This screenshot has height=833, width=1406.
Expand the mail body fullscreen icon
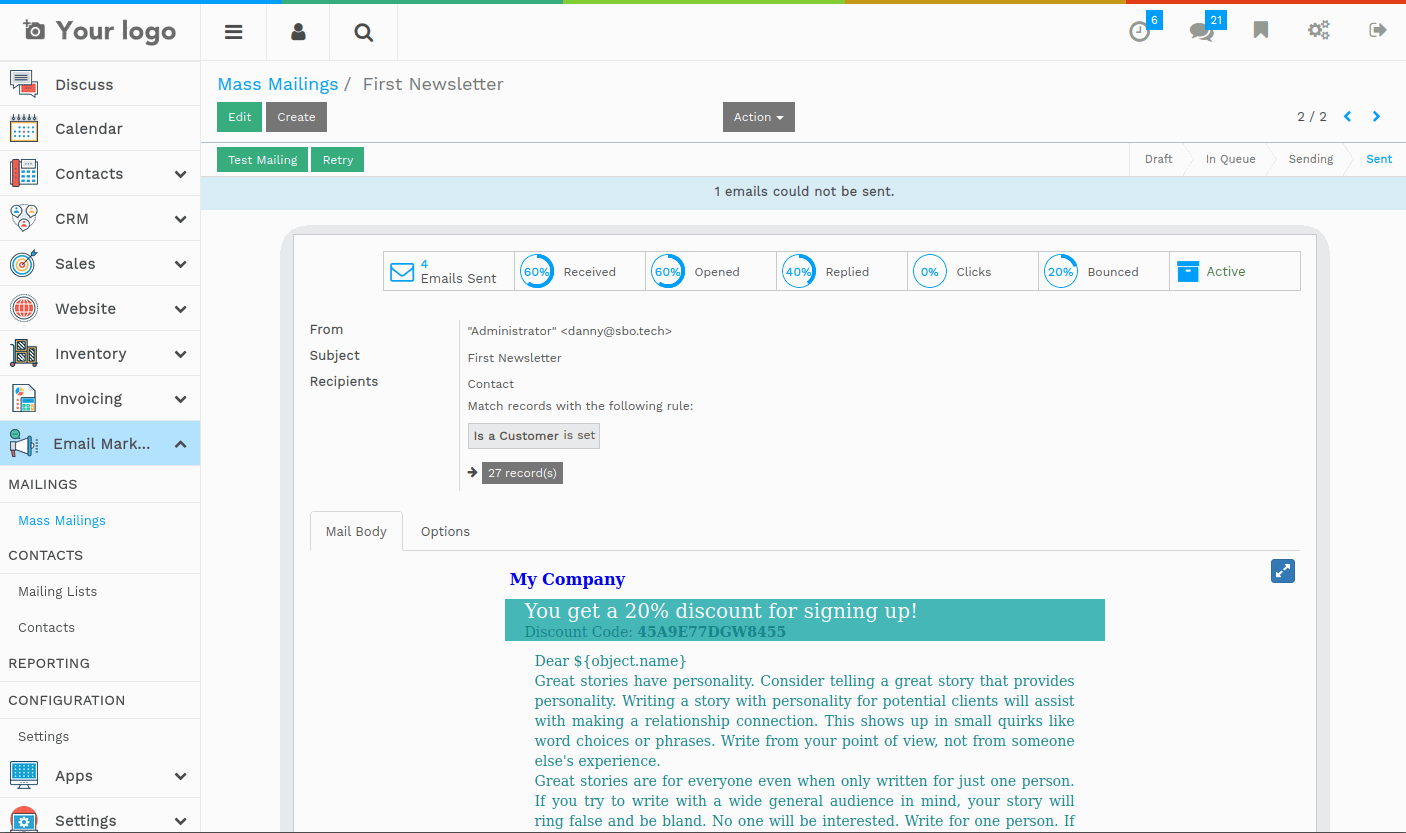[1282, 571]
